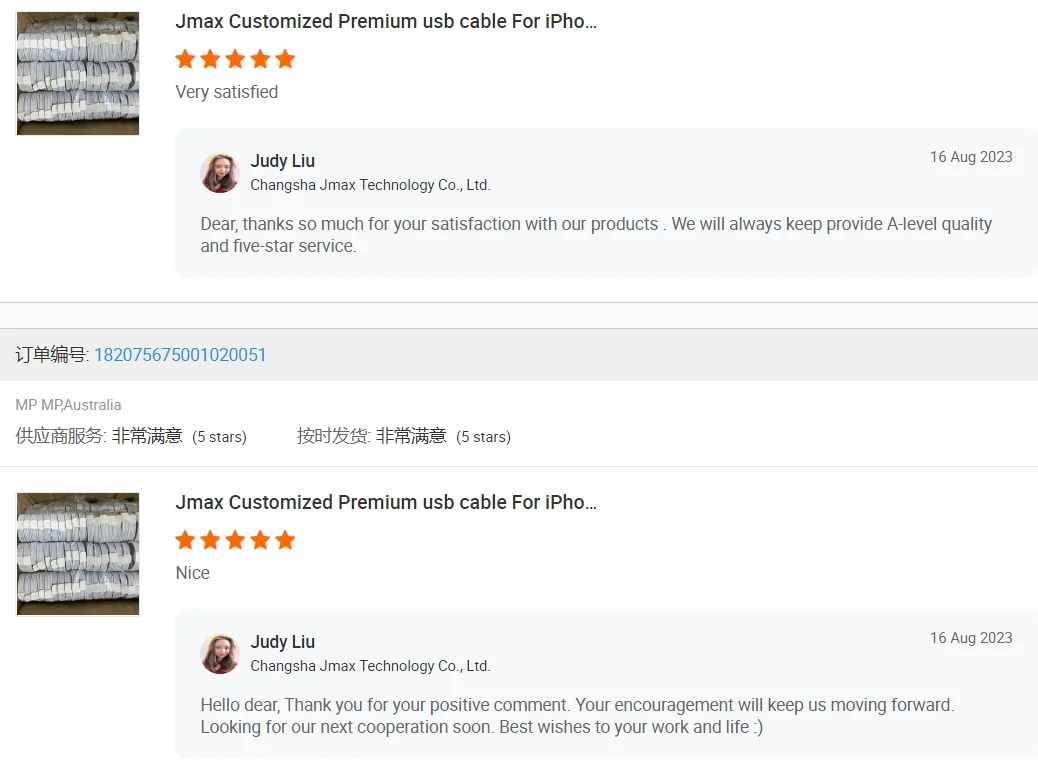Screen dimensions: 1038x761
Task: Click the 供应商服务 supplier service rating
Action: click(130, 436)
